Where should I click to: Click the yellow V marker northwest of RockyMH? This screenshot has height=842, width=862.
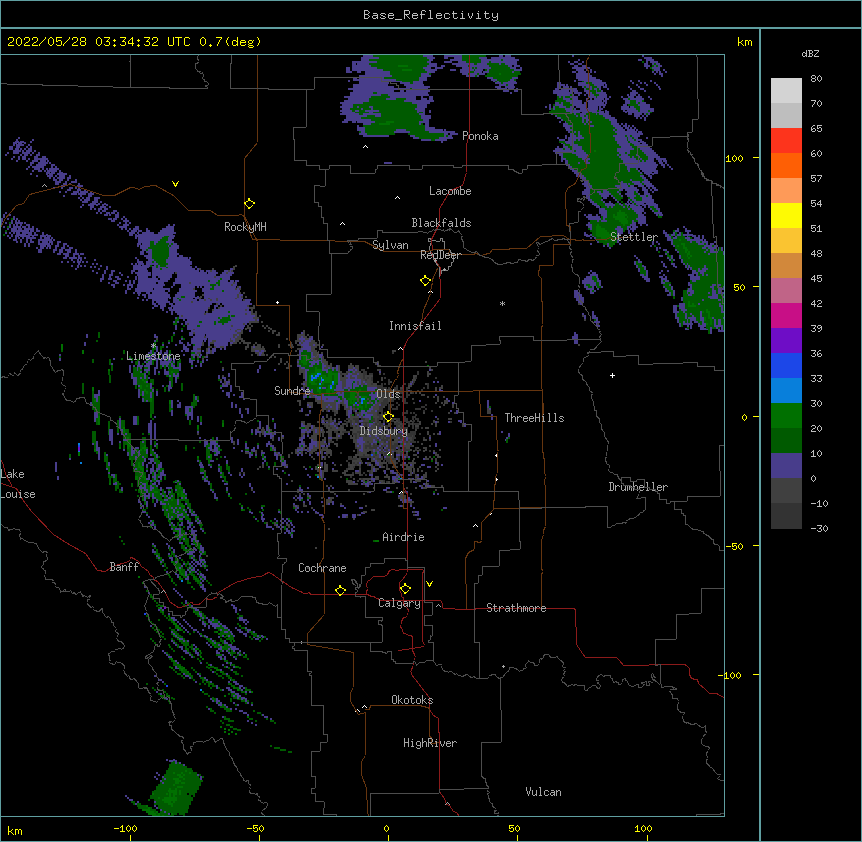175,184
